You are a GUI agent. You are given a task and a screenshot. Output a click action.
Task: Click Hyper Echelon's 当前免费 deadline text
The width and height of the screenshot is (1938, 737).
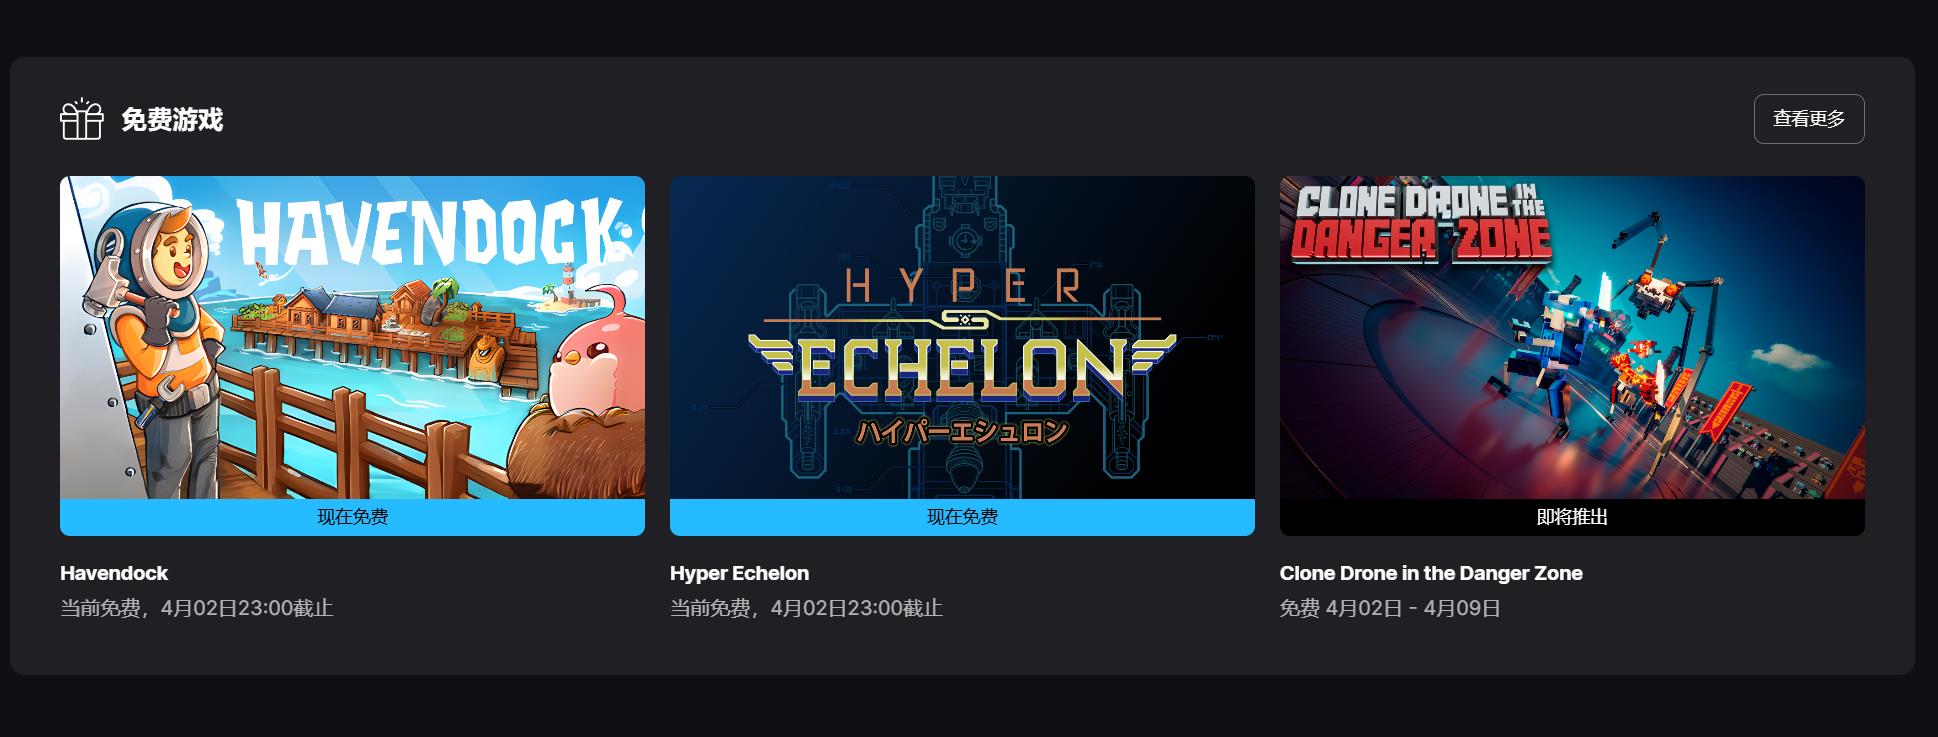click(x=806, y=608)
